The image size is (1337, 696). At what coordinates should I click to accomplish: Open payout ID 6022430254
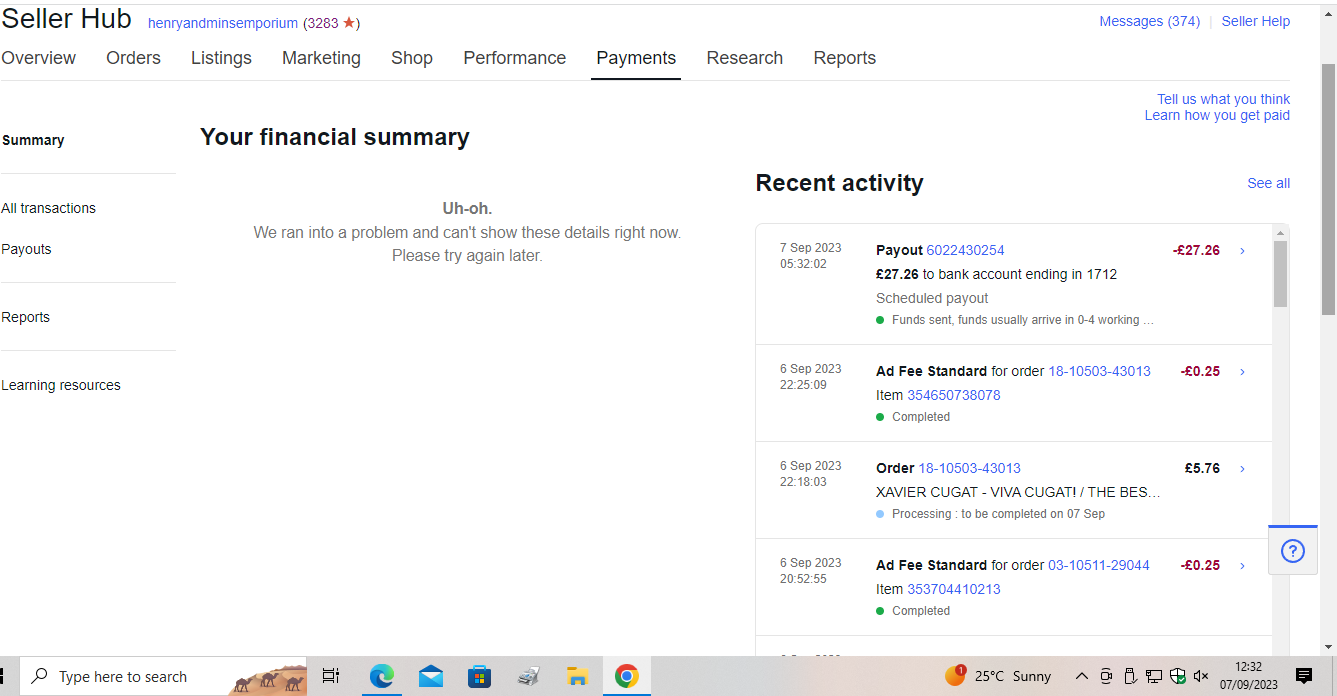(x=965, y=250)
